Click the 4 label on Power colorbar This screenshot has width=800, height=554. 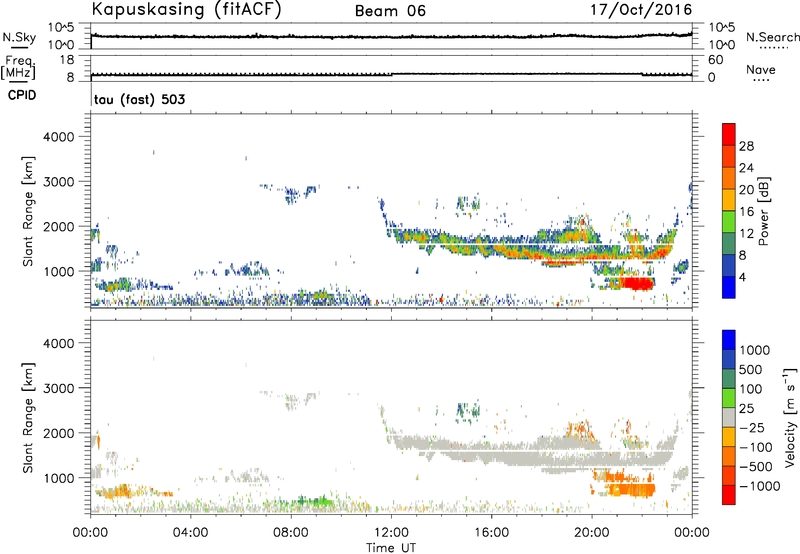(x=742, y=277)
